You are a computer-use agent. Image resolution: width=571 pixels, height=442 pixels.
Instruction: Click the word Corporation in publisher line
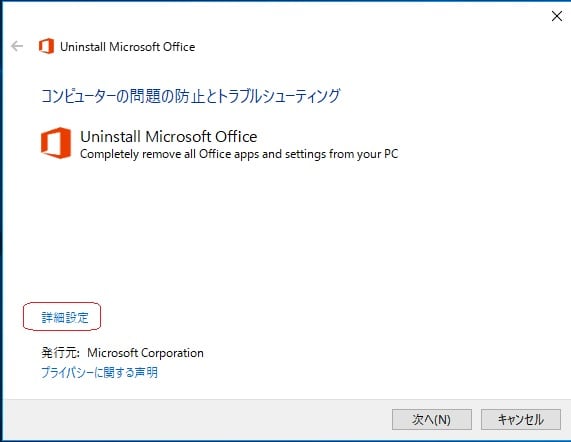[172, 353]
